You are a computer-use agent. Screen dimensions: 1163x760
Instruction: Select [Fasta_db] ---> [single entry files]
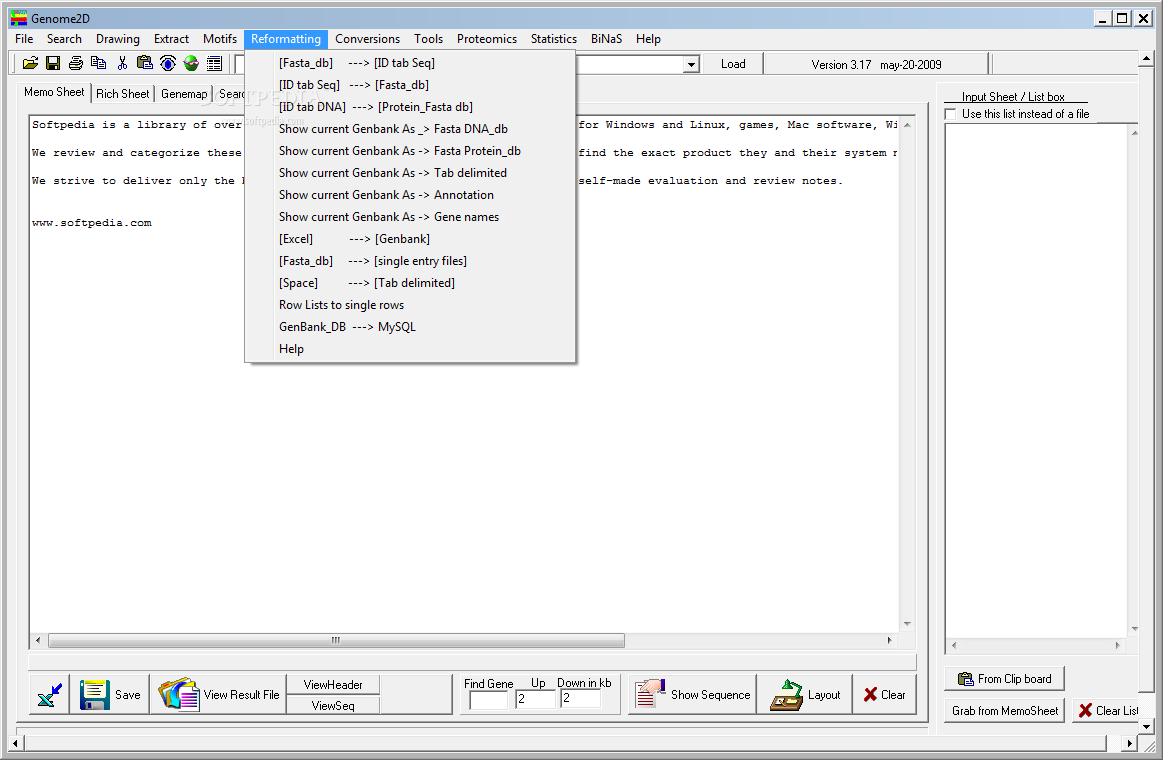click(410, 261)
